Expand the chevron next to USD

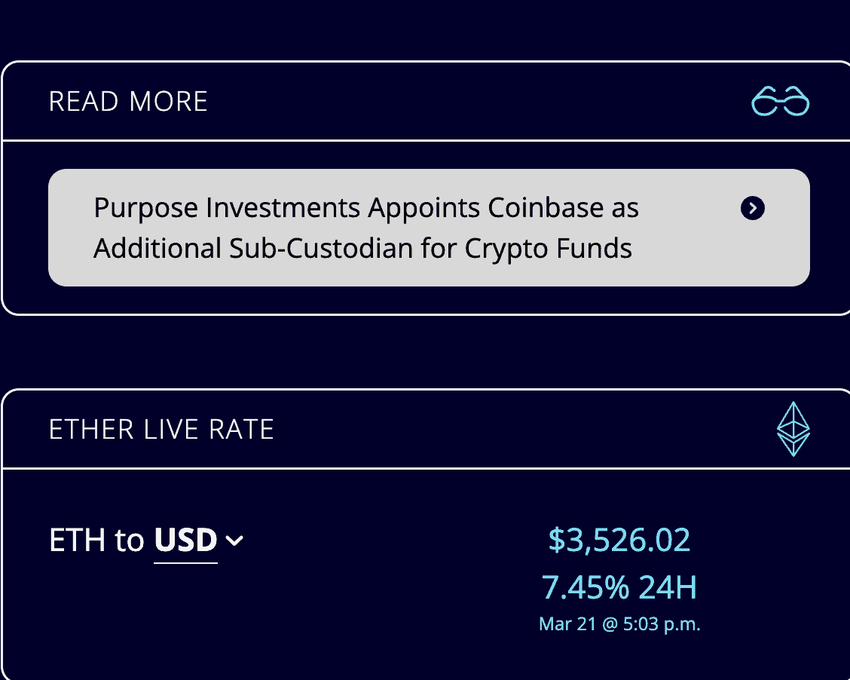click(x=234, y=541)
